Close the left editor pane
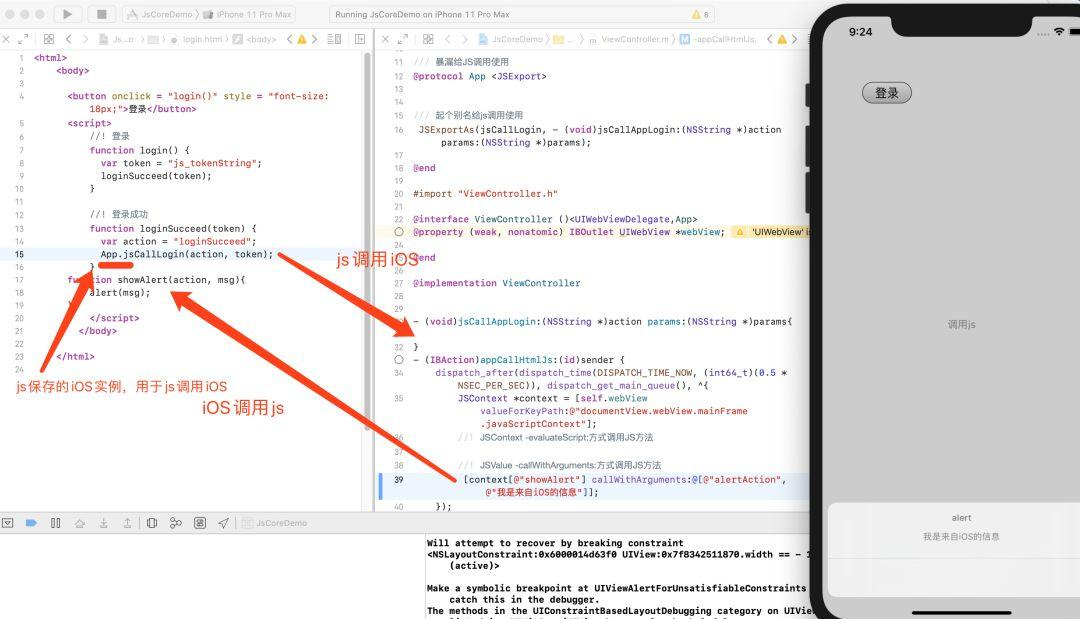This screenshot has width=1080, height=619. coord(6,39)
